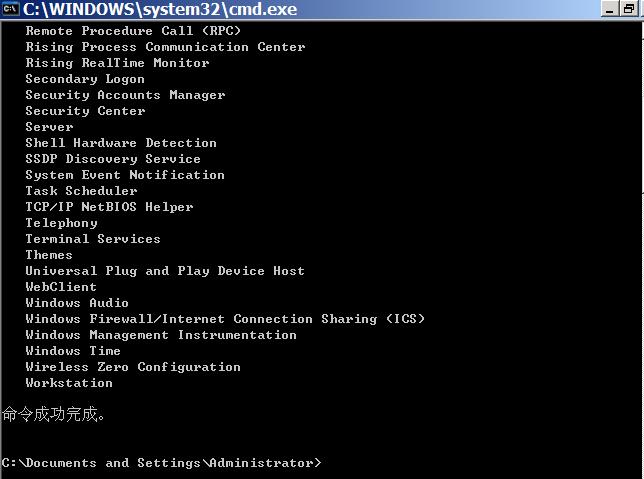This screenshot has height=479, width=644.
Task: Click Universal Plug and Play Device Host
Action: pyautogui.click(x=165, y=271)
